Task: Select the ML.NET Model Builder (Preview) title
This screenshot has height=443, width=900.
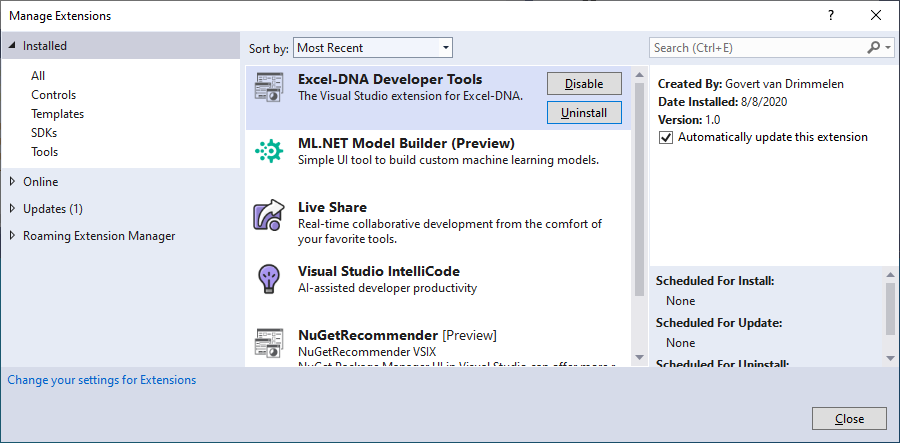Action: coord(406,143)
